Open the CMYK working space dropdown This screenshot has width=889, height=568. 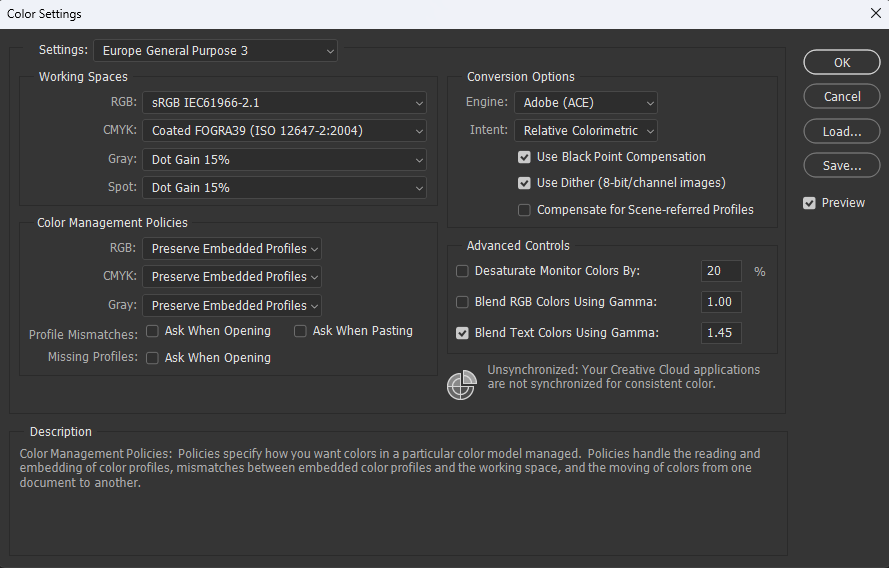284,131
